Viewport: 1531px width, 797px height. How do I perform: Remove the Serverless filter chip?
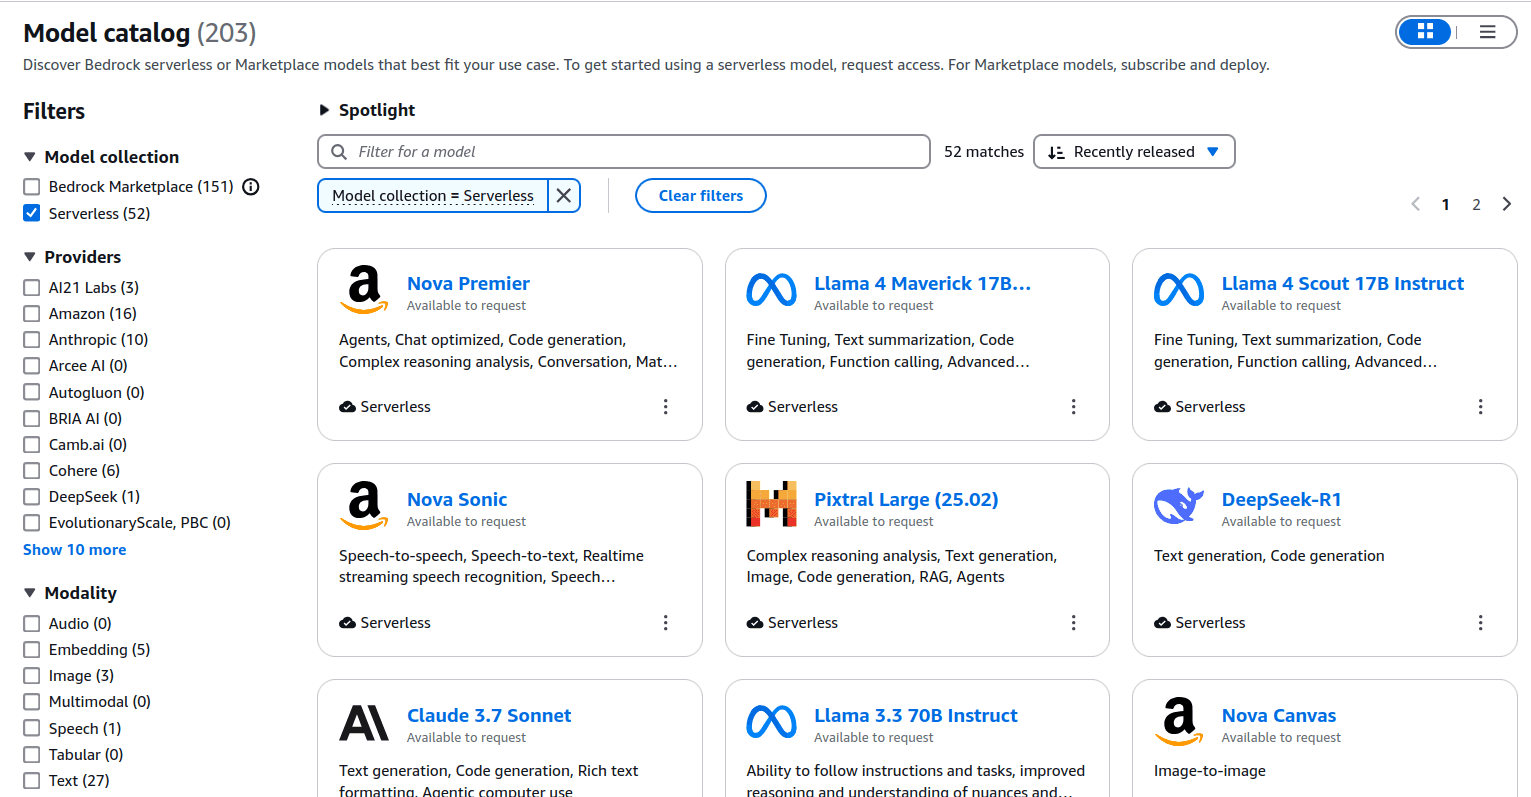[x=564, y=196]
